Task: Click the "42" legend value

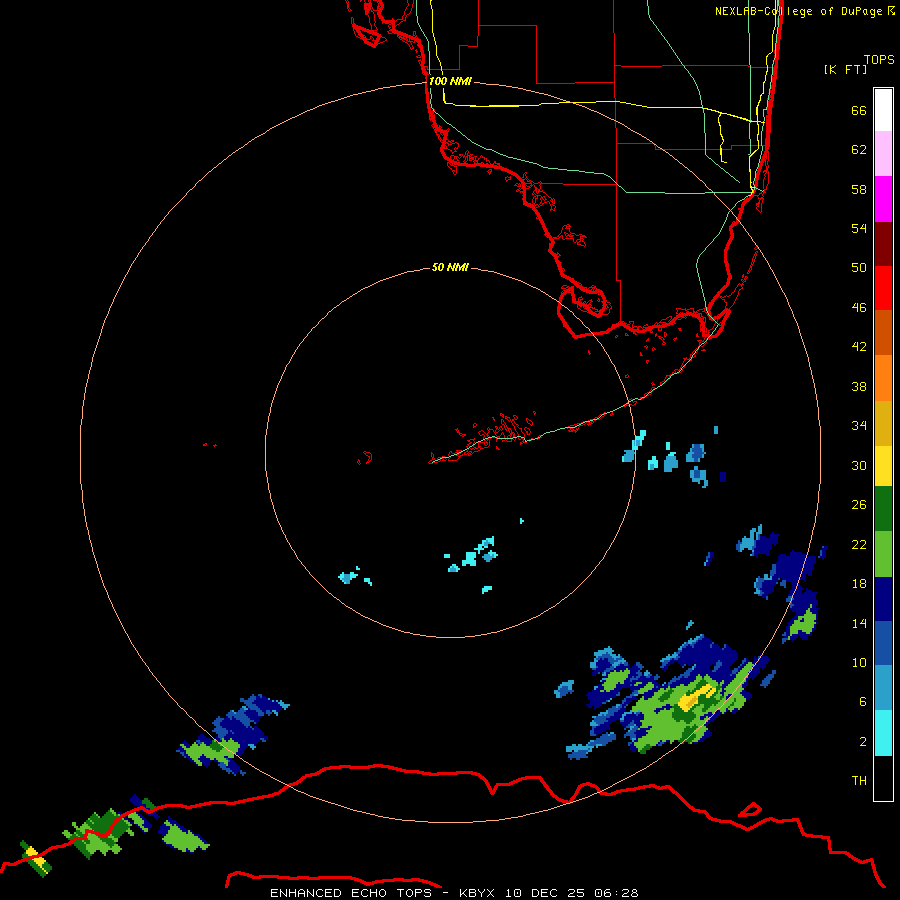Action: coord(859,346)
